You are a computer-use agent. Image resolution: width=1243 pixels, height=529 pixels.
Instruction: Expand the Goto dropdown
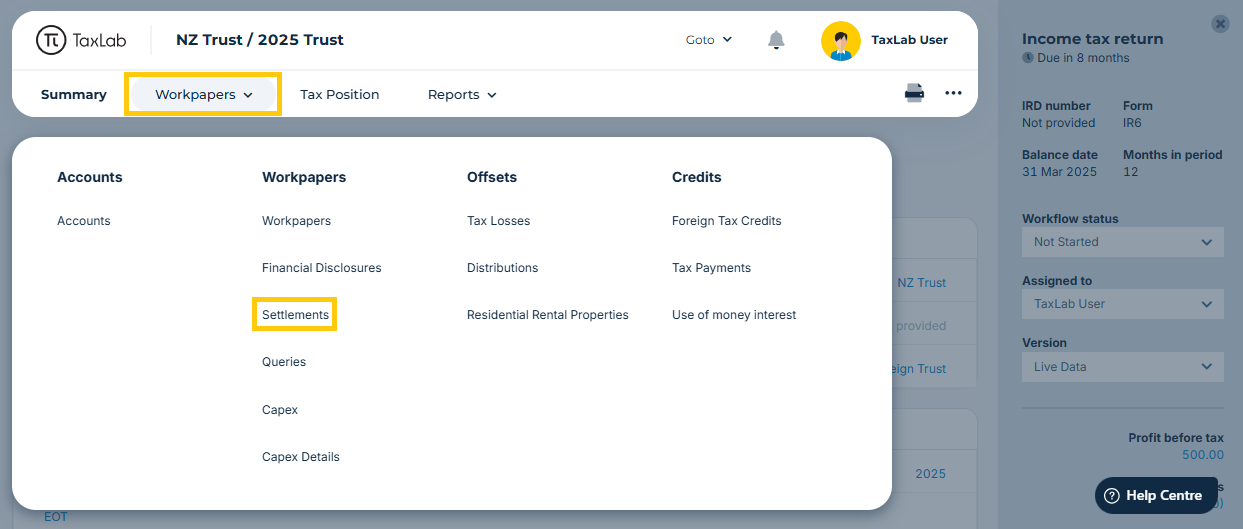tap(709, 40)
